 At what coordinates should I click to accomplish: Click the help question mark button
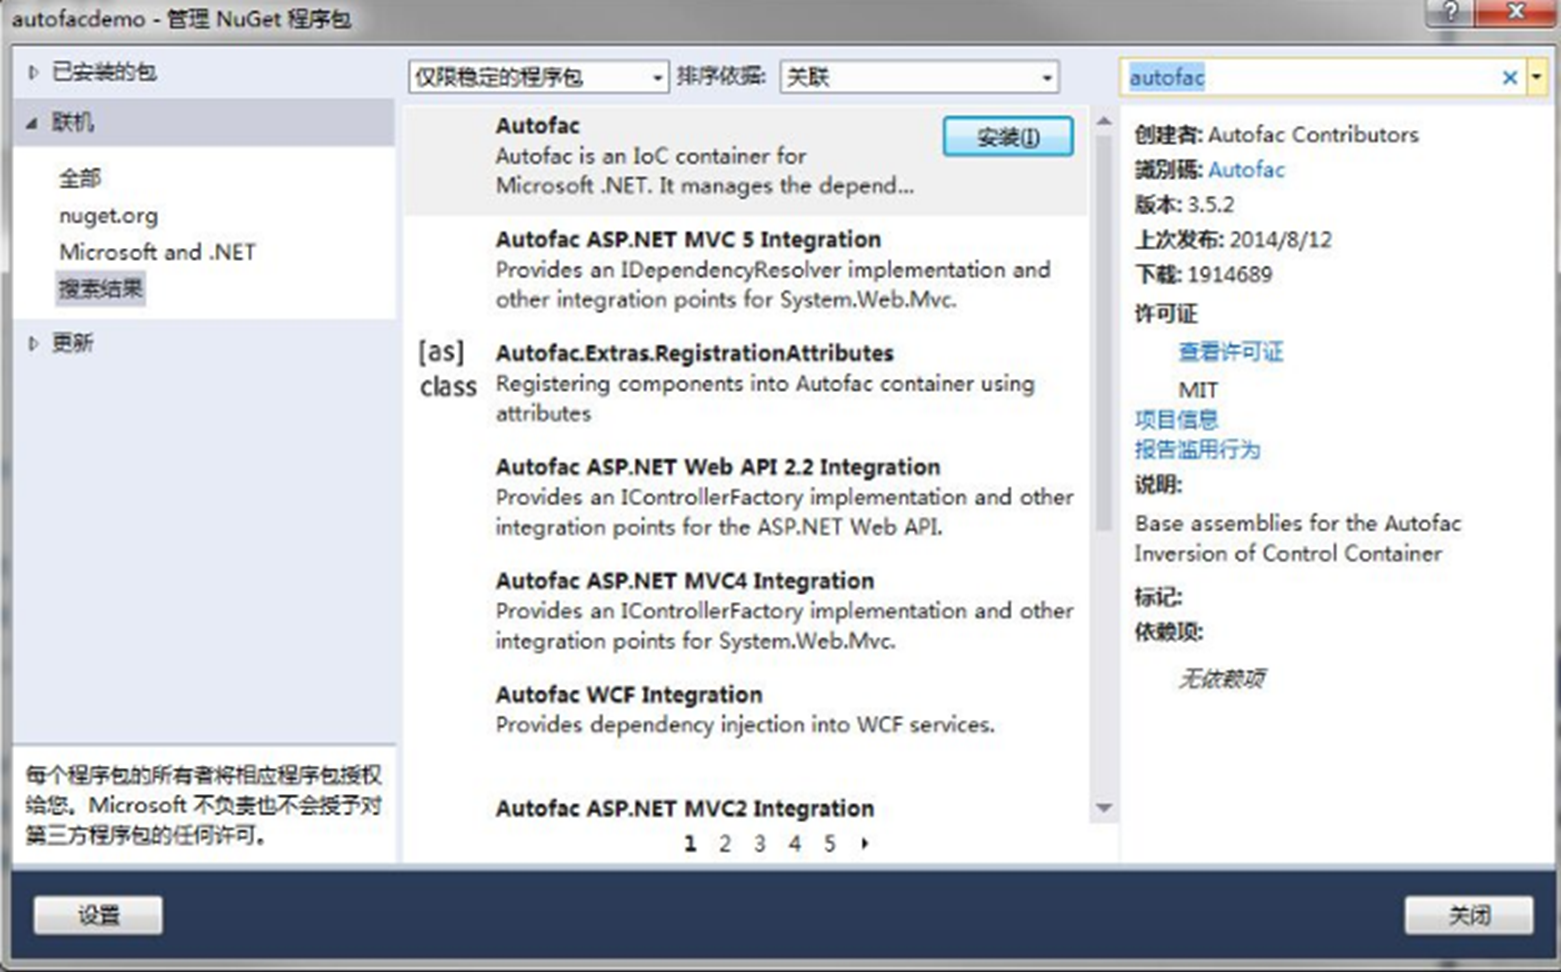pyautogui.click(x=1451, y=13)
